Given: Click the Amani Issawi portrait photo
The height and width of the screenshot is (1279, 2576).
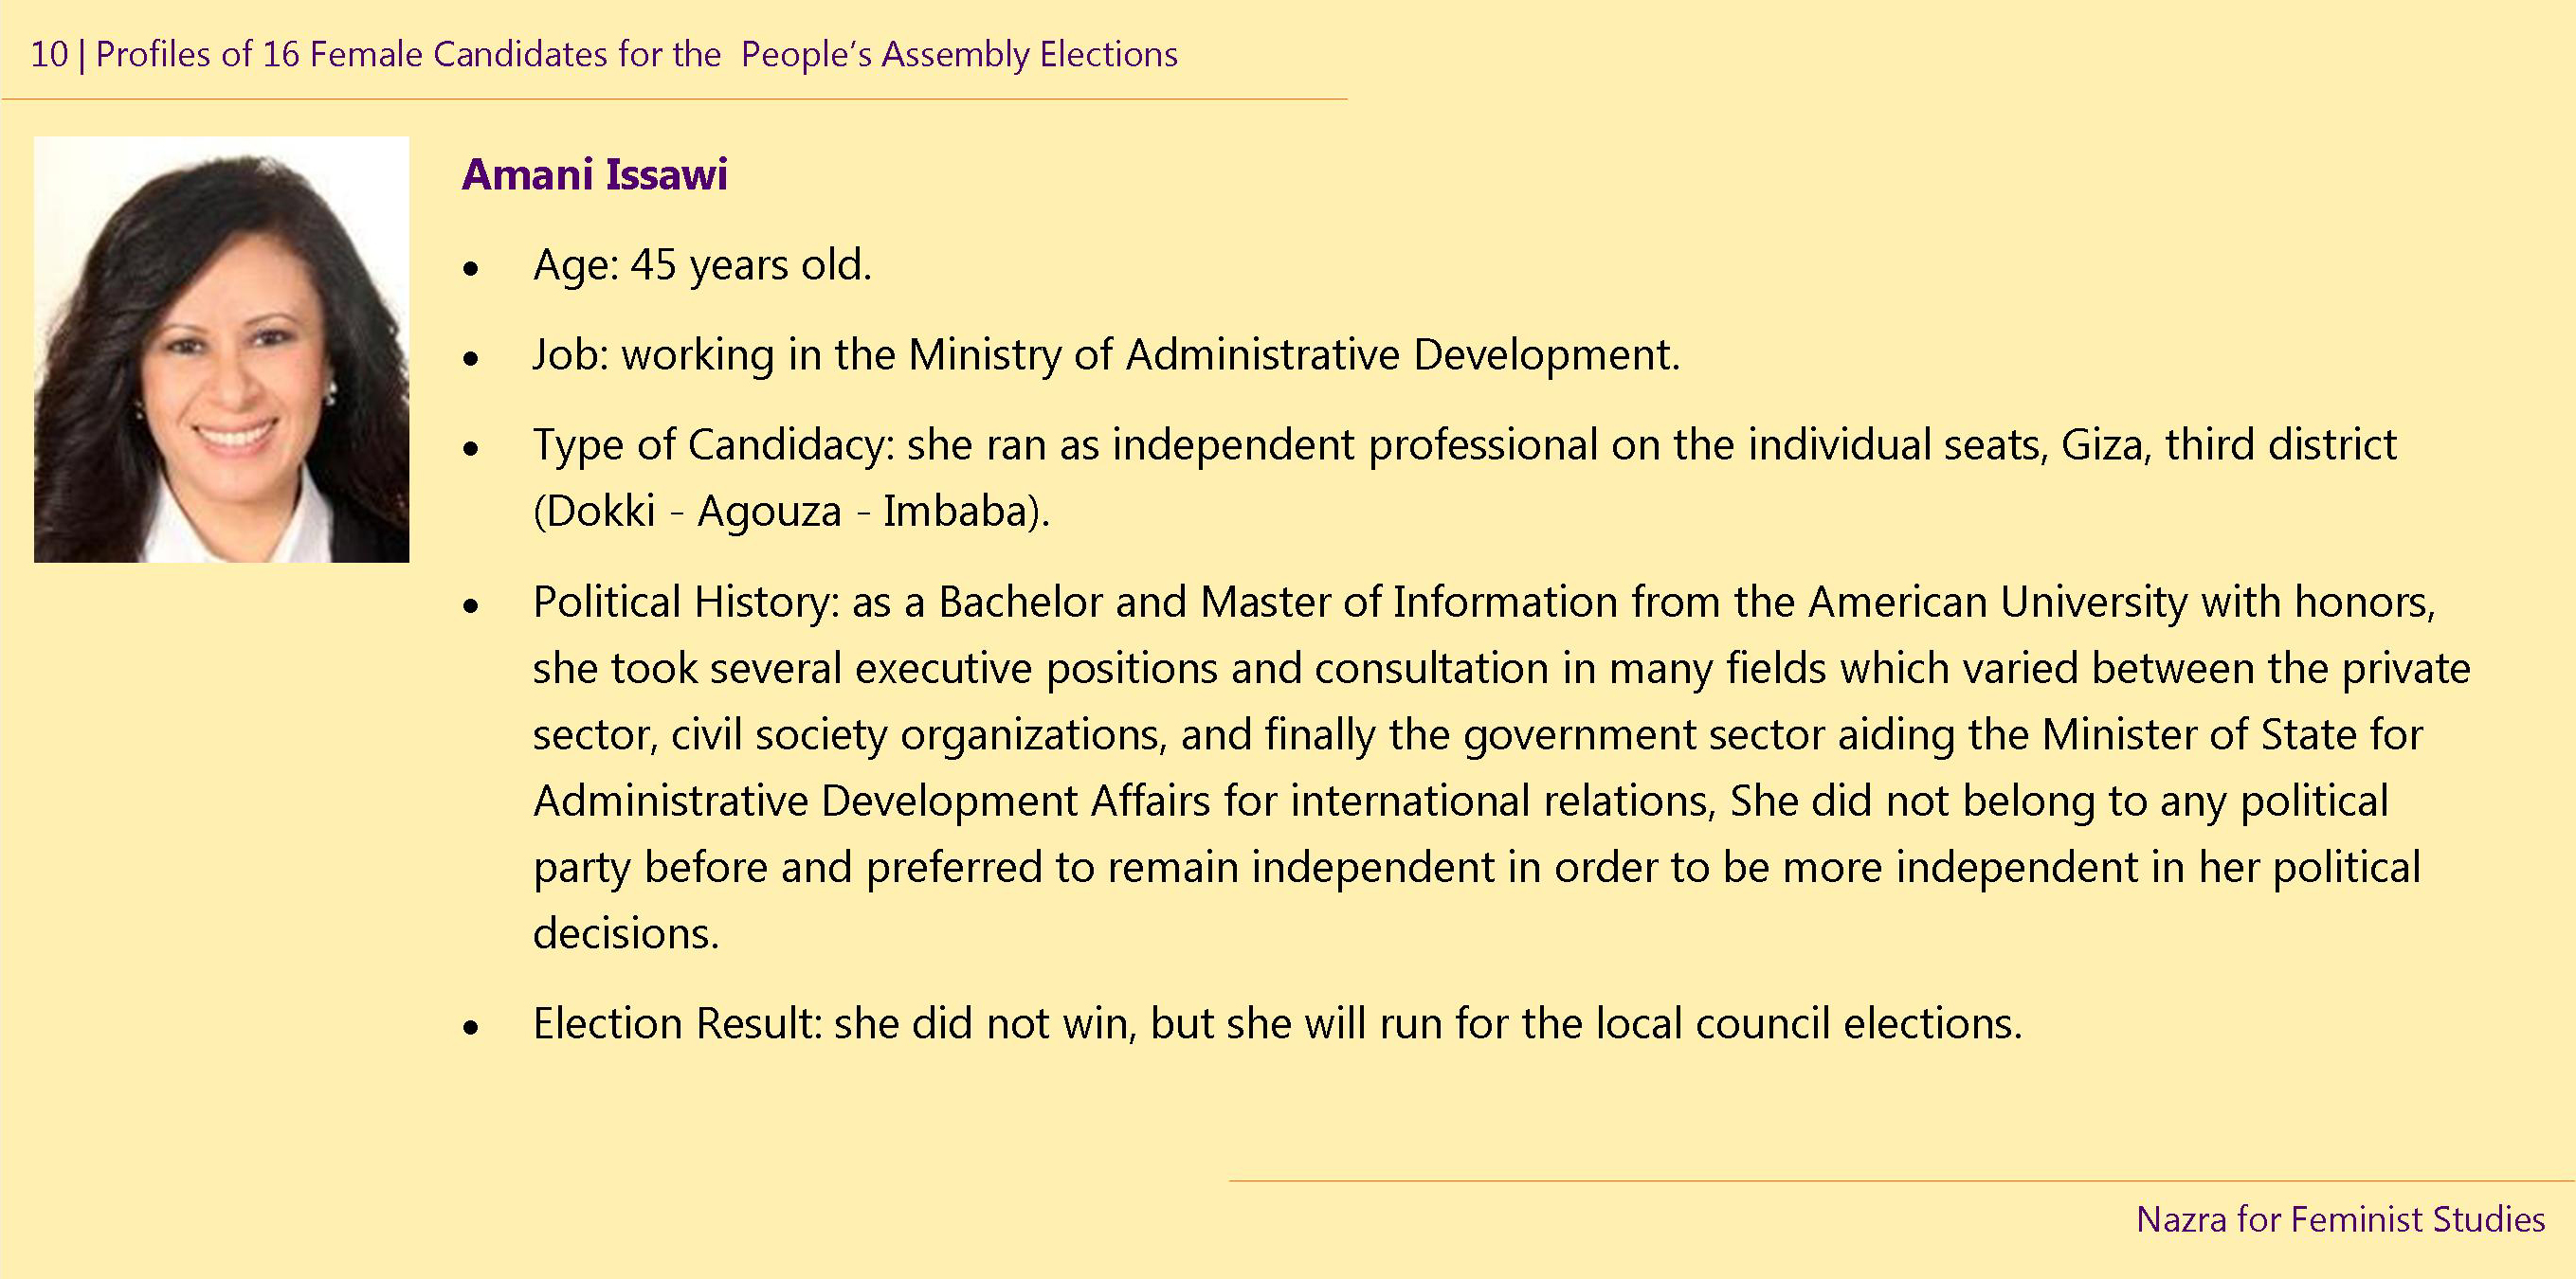Looking at the screenshot, I should 221,349.
